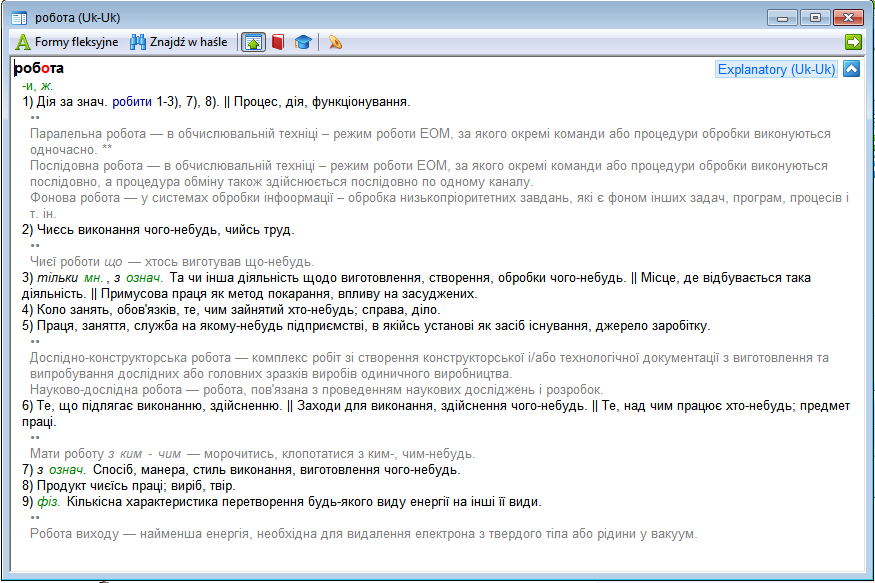Click the green ж. gender abbreviation
The image size is (875, 583).
[48, 87]
